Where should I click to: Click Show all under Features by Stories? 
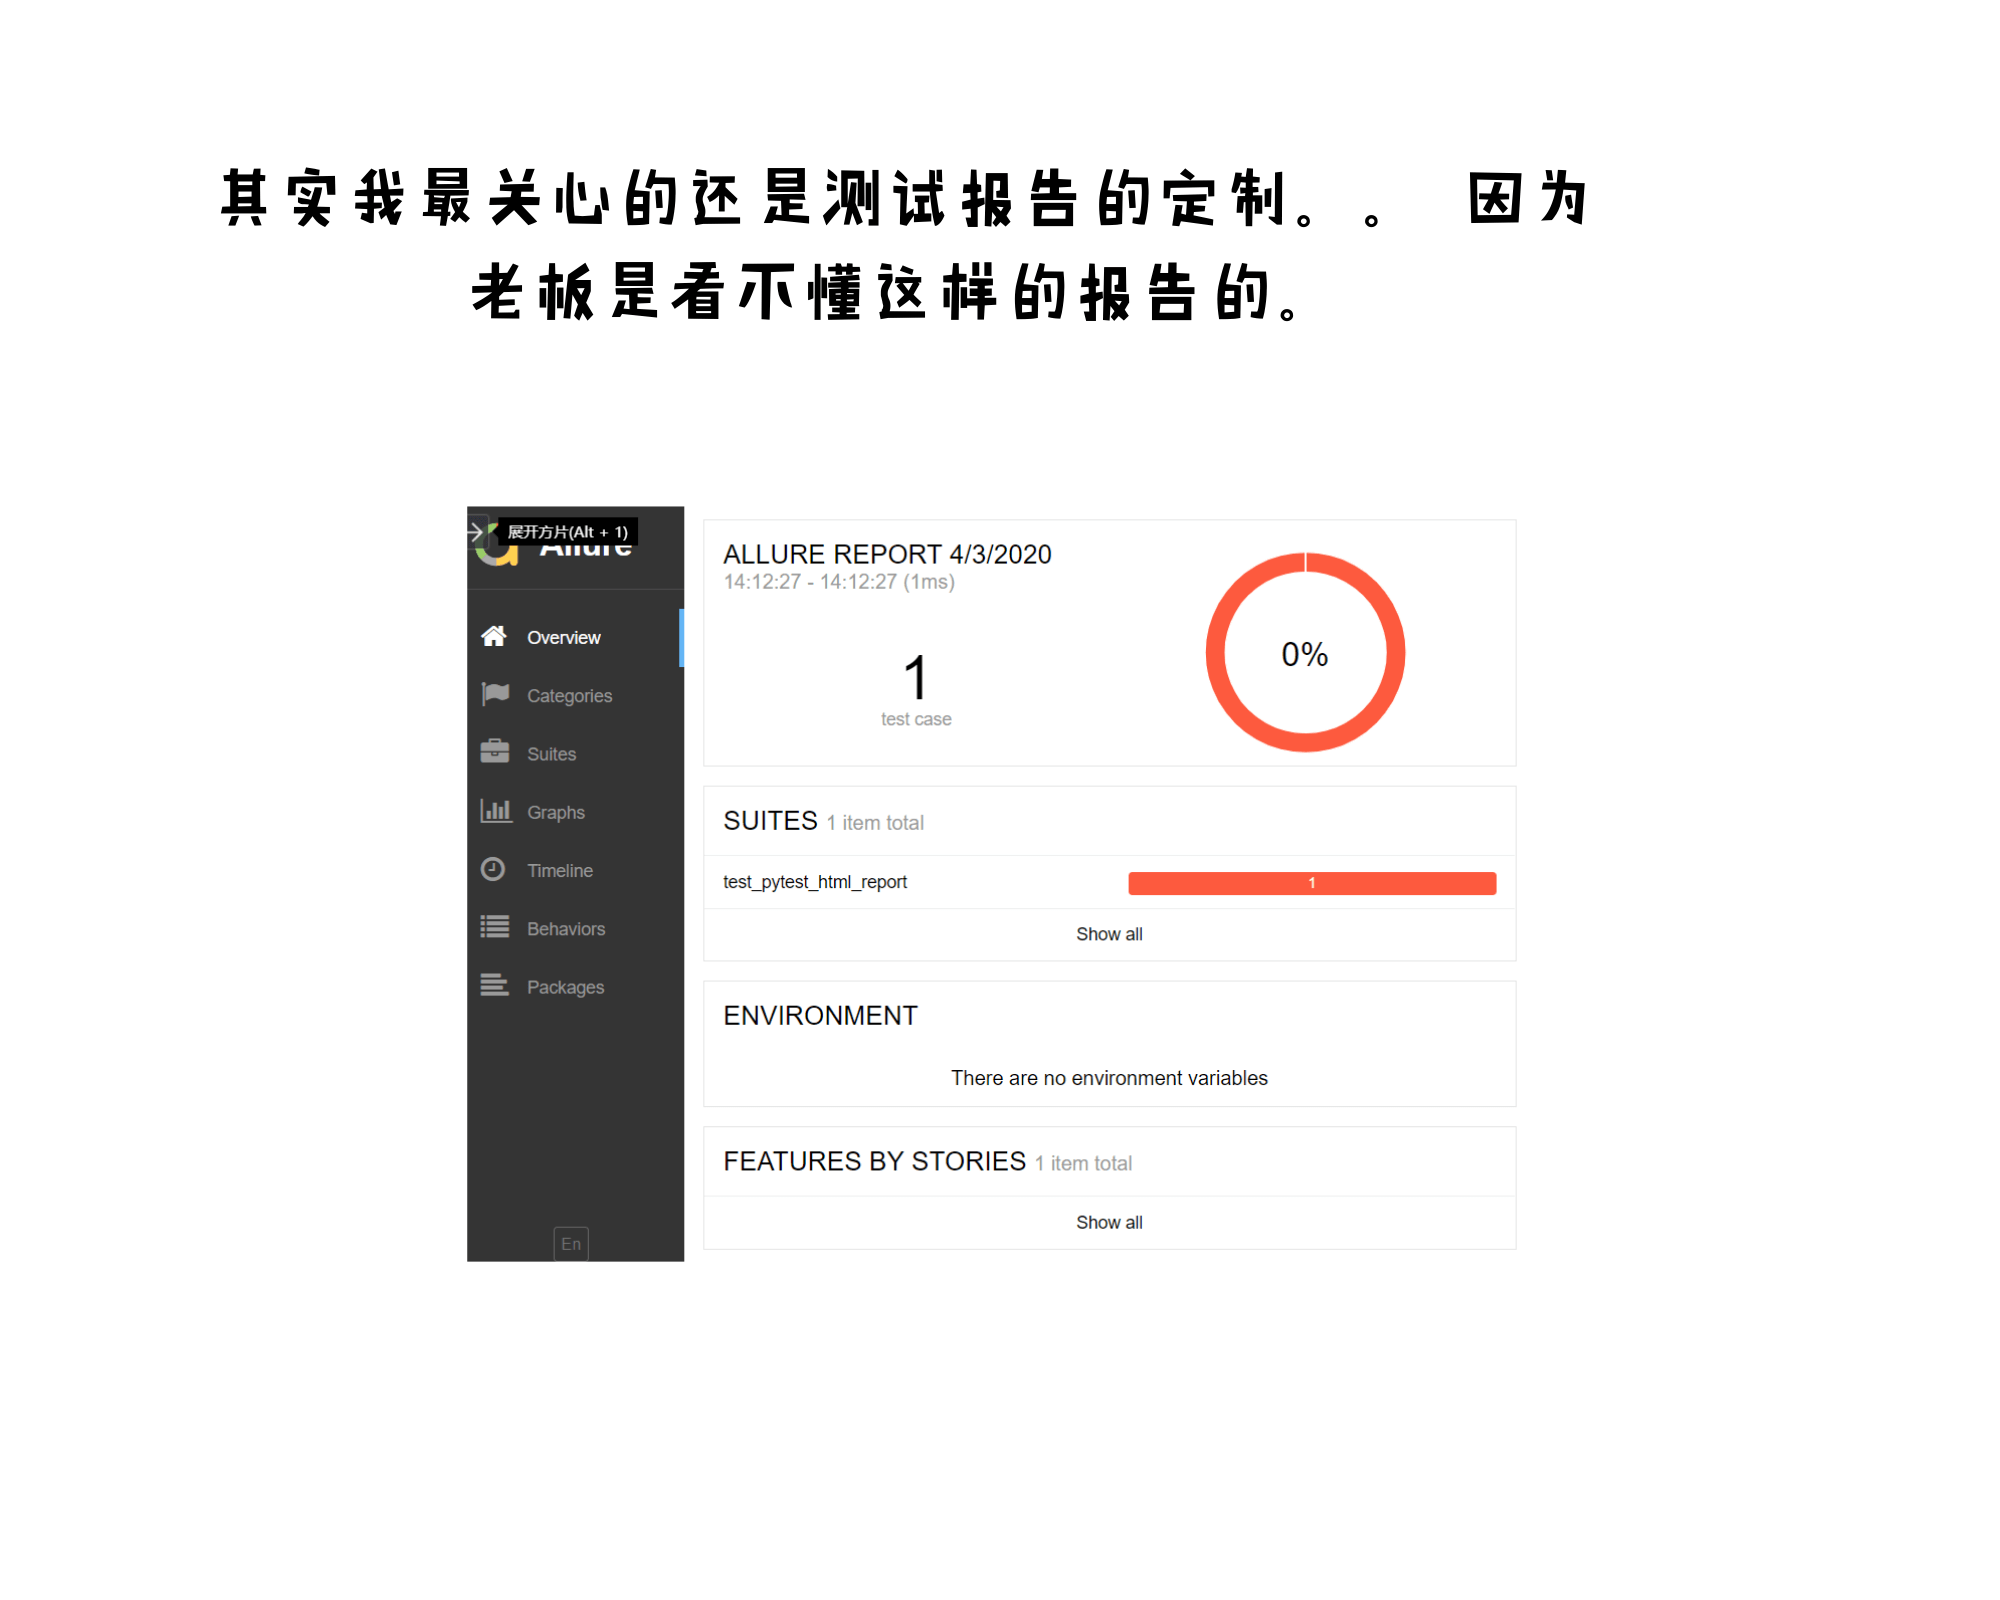click(x=1109, y=1222)
